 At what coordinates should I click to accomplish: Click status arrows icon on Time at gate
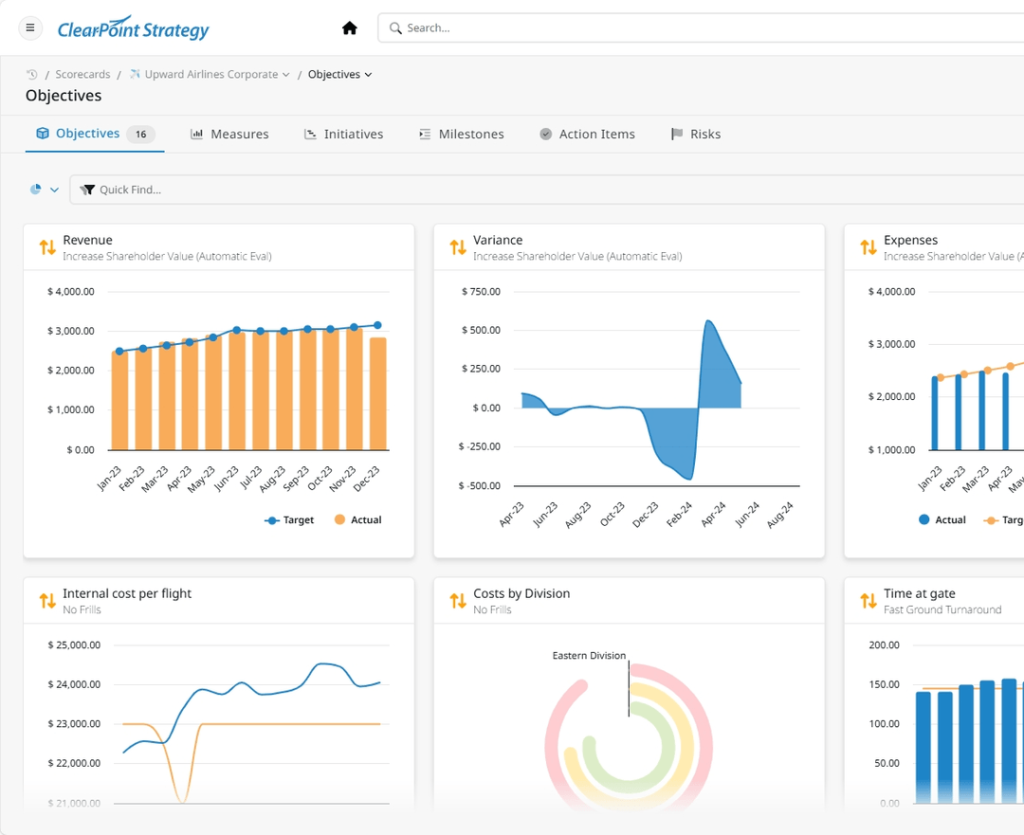tap(868, 601)
